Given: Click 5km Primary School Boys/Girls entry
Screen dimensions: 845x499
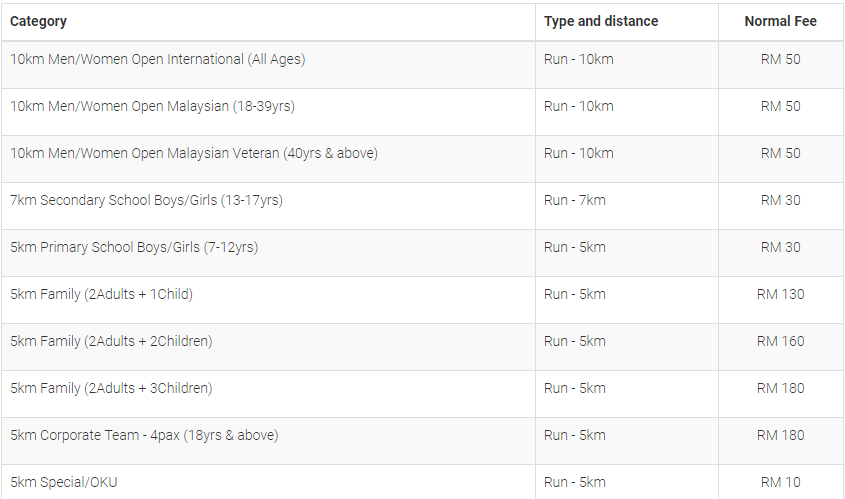Looking at the screenshot, I should point(134,247).
